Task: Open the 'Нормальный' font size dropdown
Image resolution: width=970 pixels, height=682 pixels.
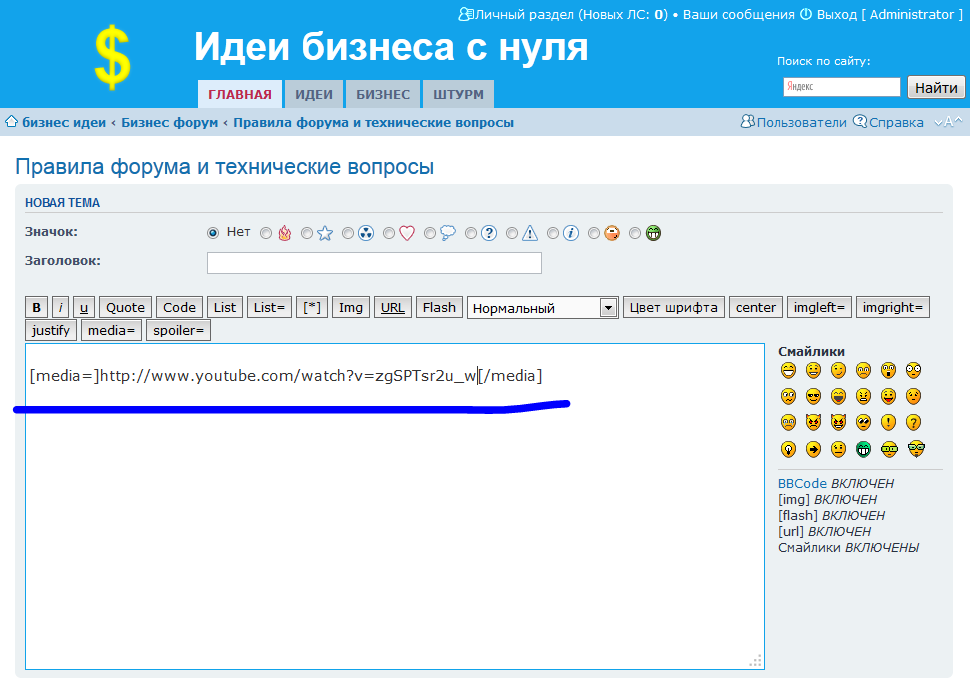Action: pyautogui.click(x=543, y=308)
